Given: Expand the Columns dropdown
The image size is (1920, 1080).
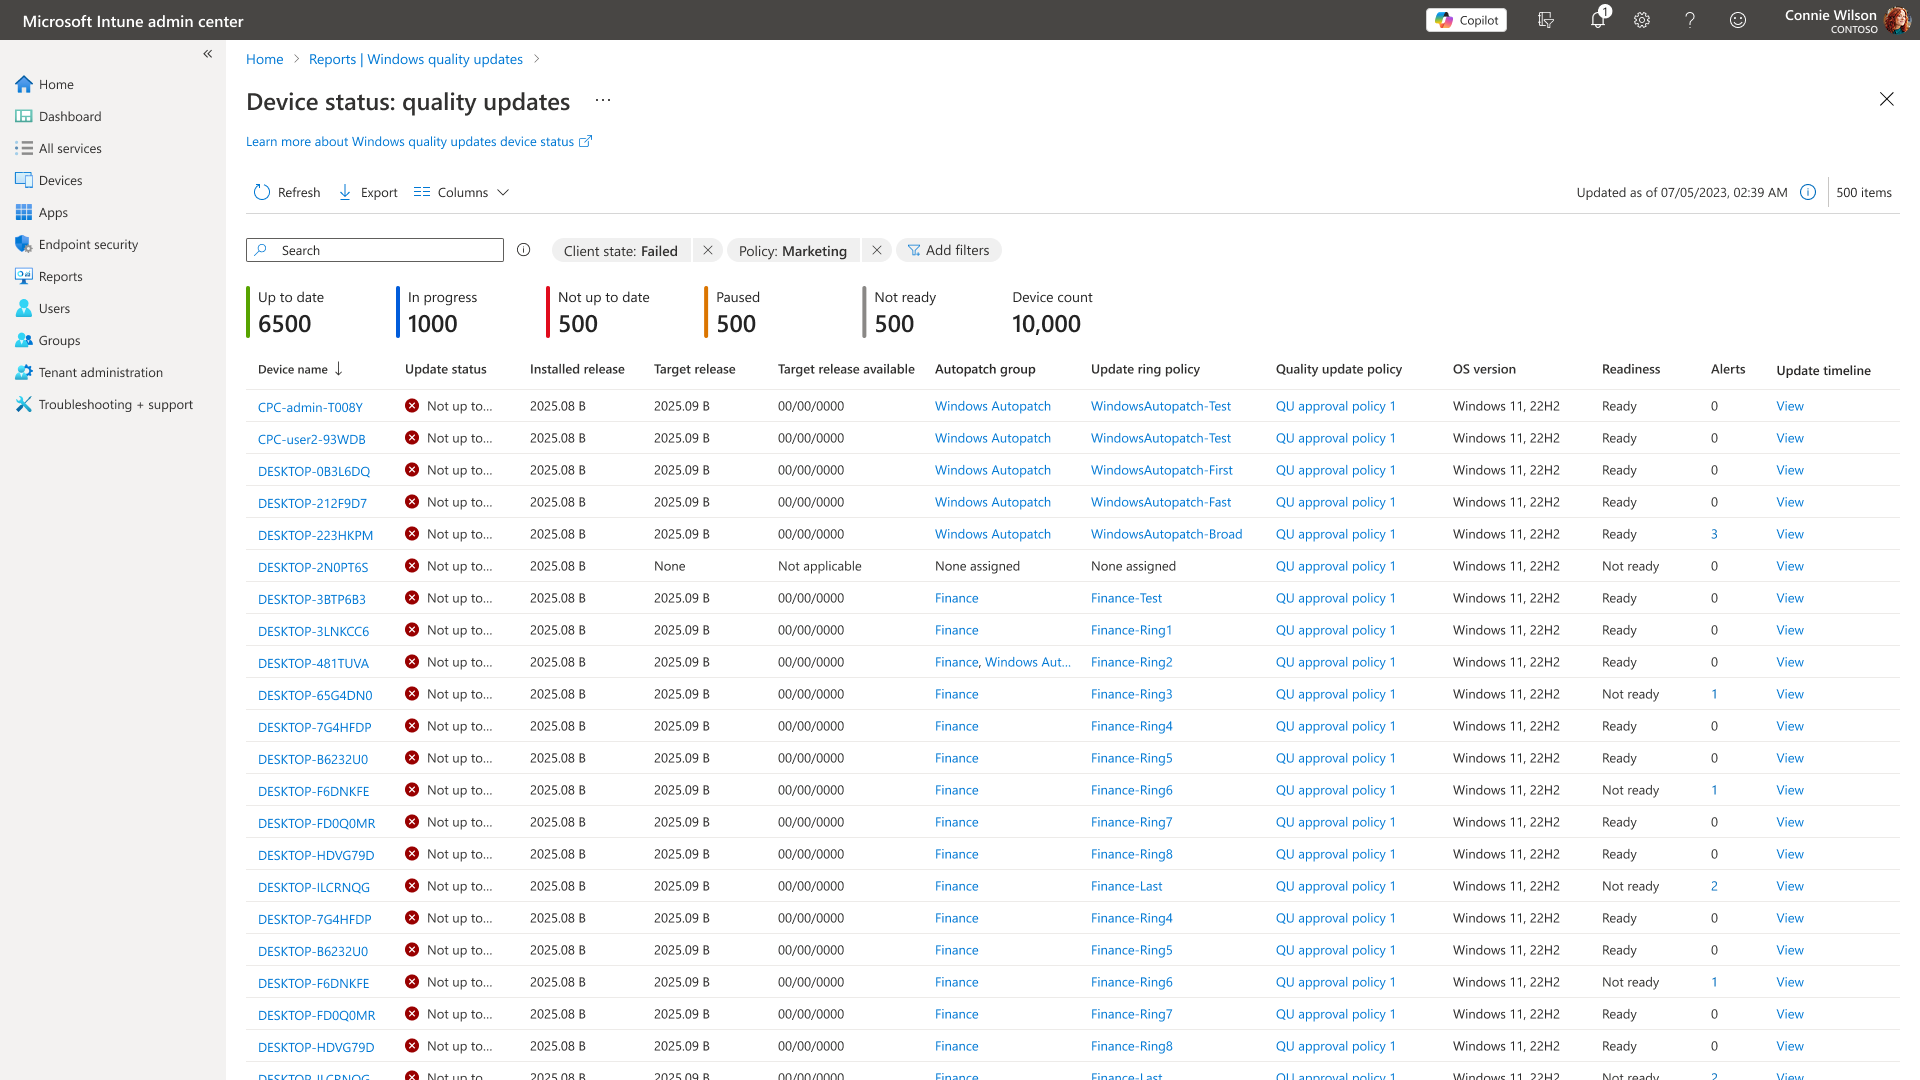Looking at the screenshot, I should [462, 192].
